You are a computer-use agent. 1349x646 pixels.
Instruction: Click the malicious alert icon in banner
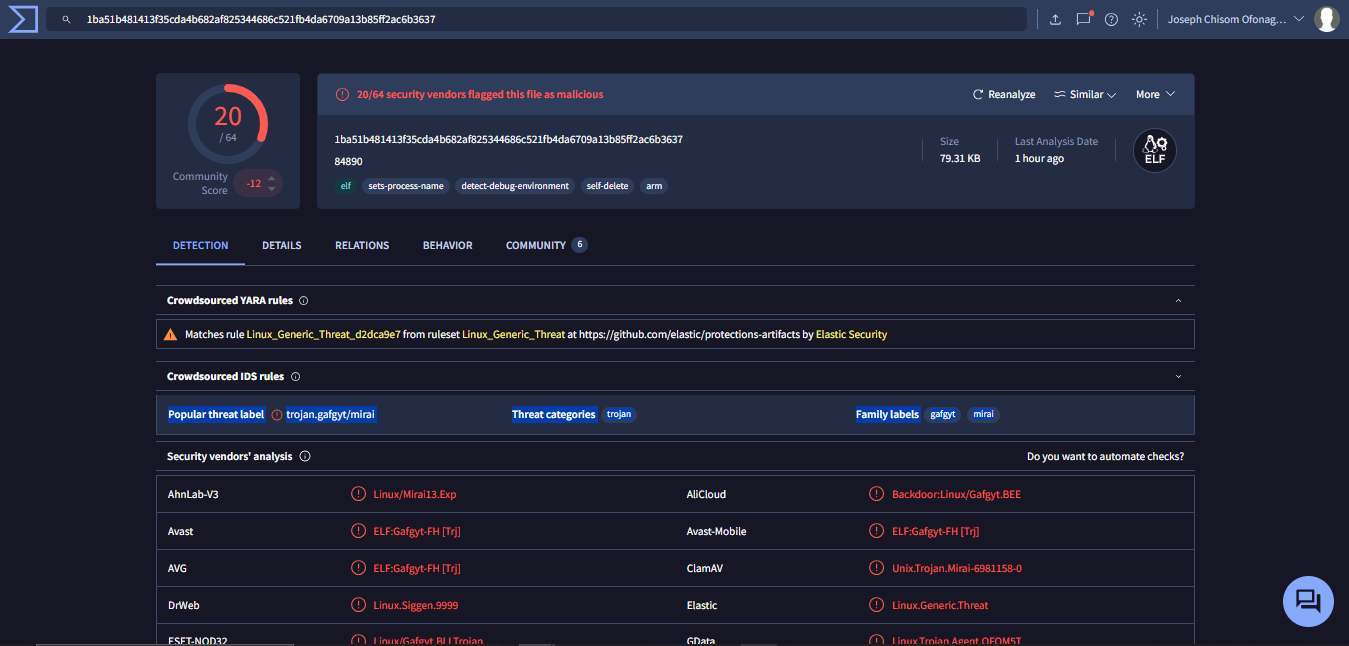[342, 94]
